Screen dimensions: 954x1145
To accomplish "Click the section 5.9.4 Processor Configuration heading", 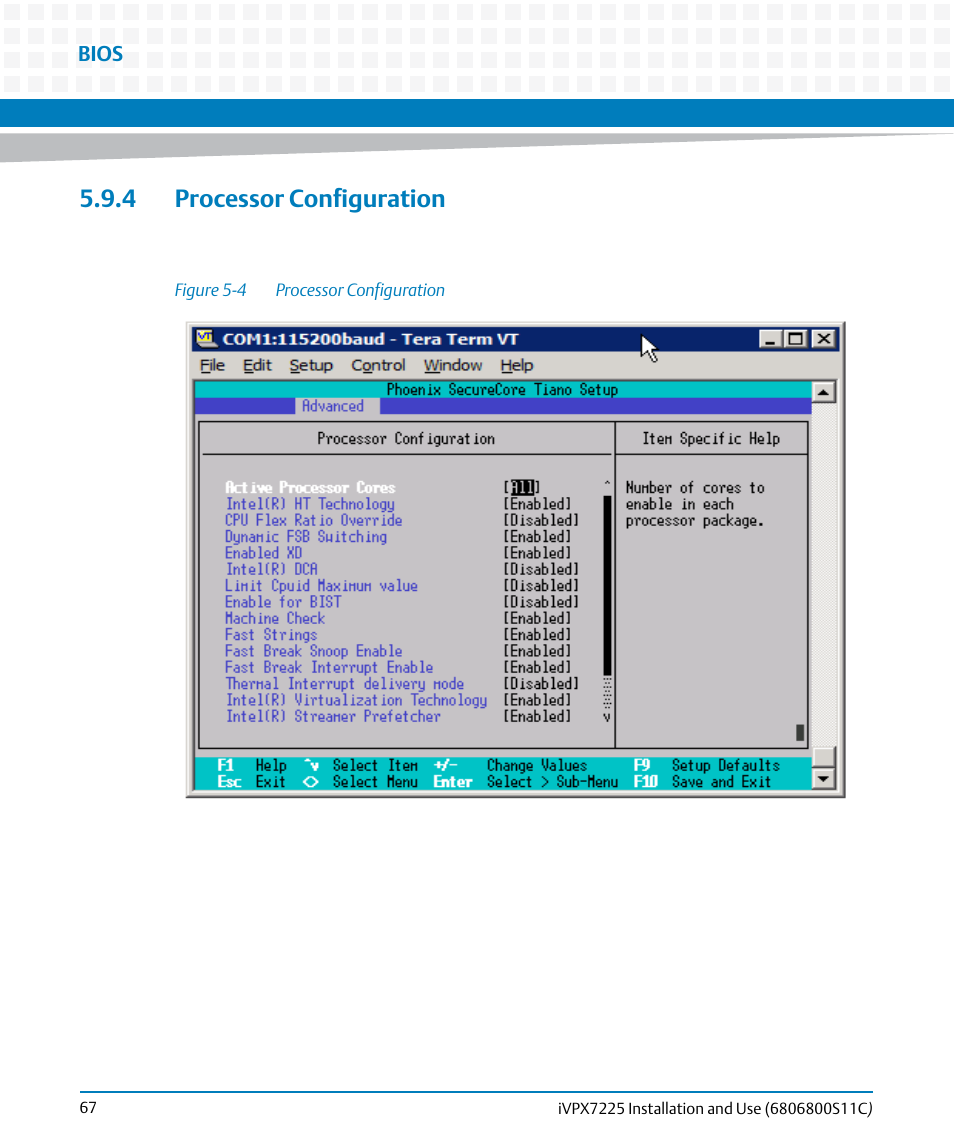I will click(x=262, y=199).
